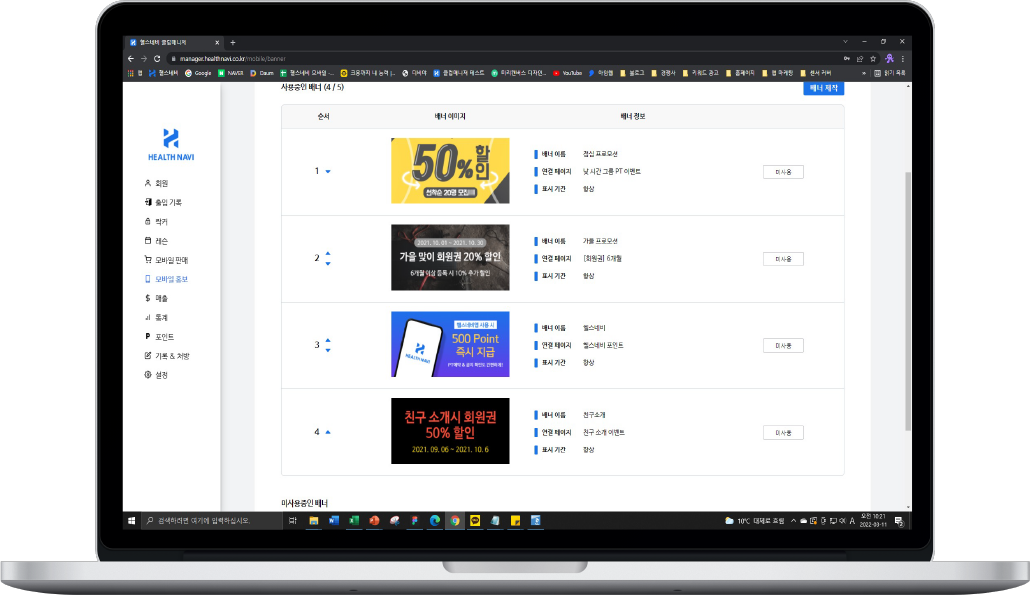Screen dimensions: 1030x596
Task: Open PowerPoint on the taskbar
Action: (374, 521)
